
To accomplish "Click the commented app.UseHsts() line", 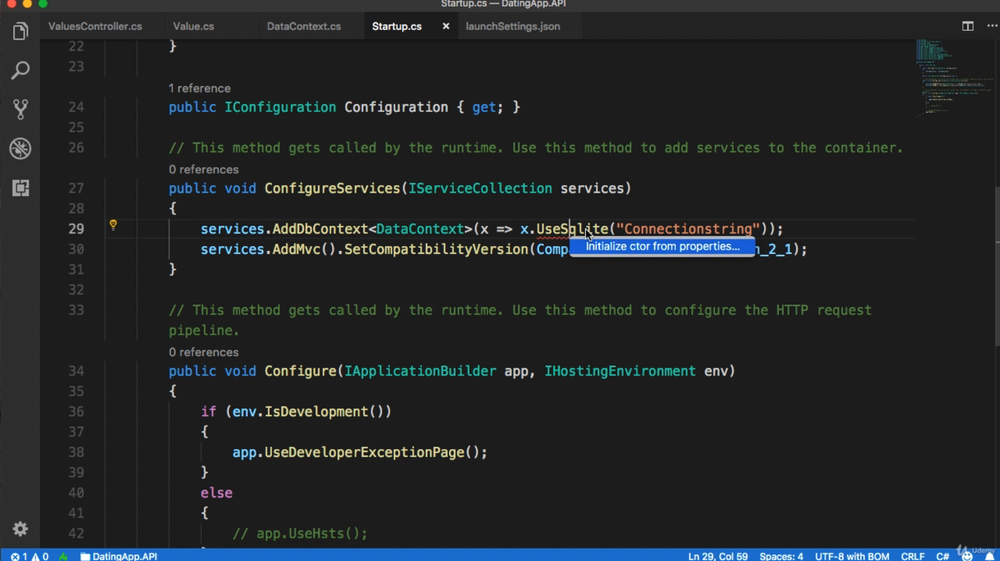I will 300,533.
